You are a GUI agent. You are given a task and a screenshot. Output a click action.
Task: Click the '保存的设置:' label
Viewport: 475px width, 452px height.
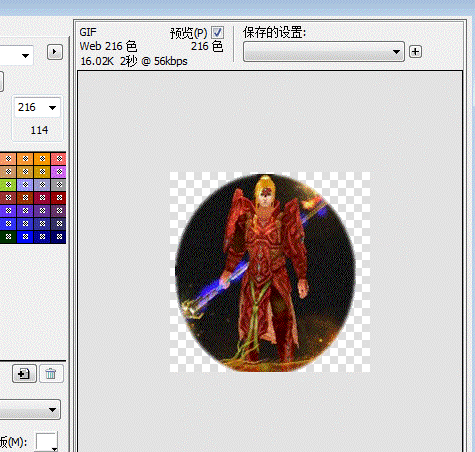274,33
